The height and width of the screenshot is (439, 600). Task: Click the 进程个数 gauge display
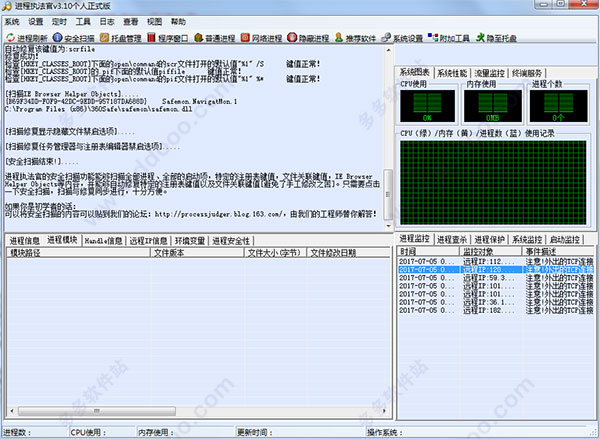(558, 106)
